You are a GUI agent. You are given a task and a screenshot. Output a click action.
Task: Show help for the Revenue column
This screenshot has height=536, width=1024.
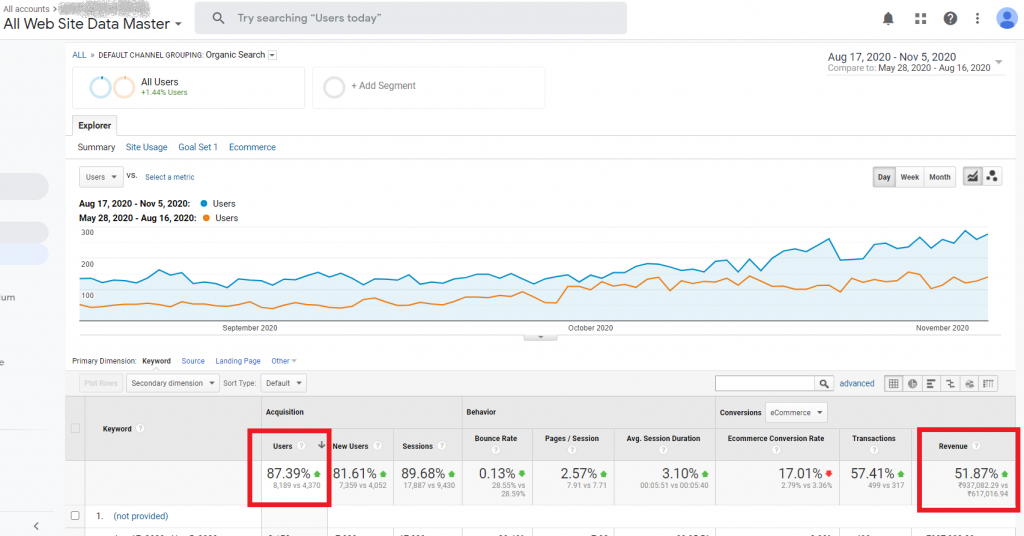pos(976,446)
